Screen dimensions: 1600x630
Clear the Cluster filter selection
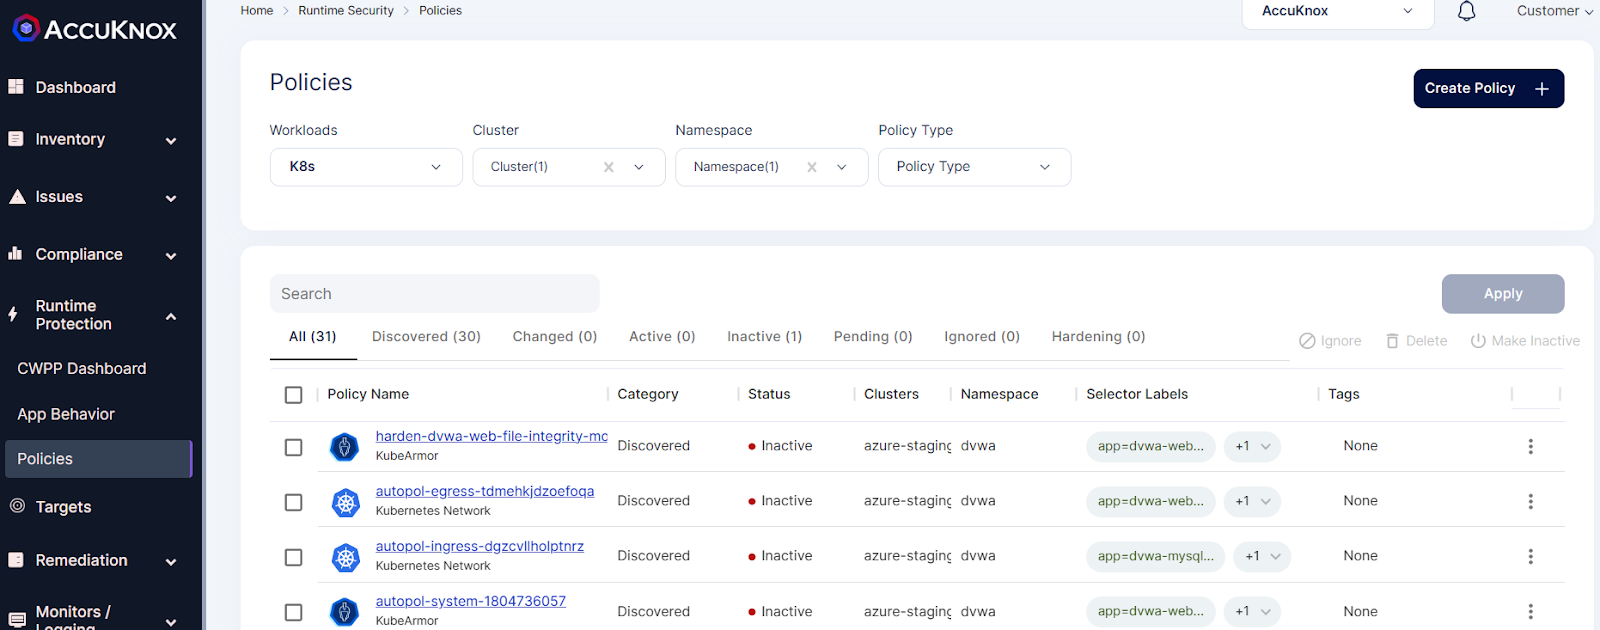click(x=609, y=167)
